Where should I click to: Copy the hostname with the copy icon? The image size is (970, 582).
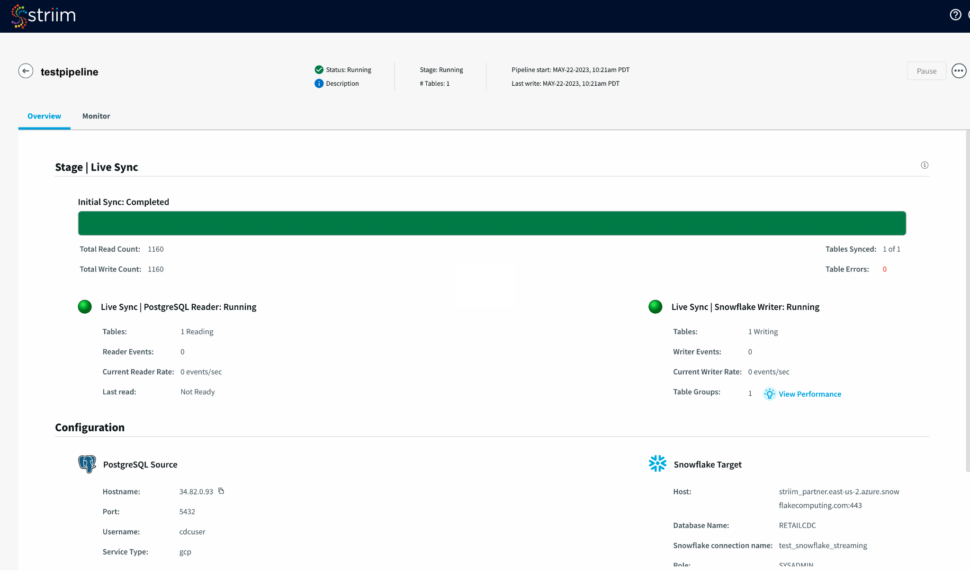tap(221, 491)
